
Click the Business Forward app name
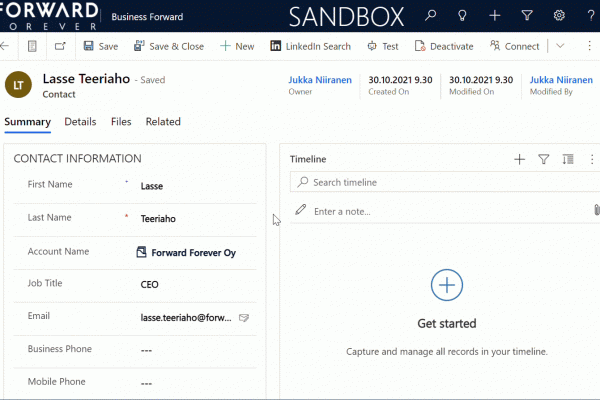point(147,17)
